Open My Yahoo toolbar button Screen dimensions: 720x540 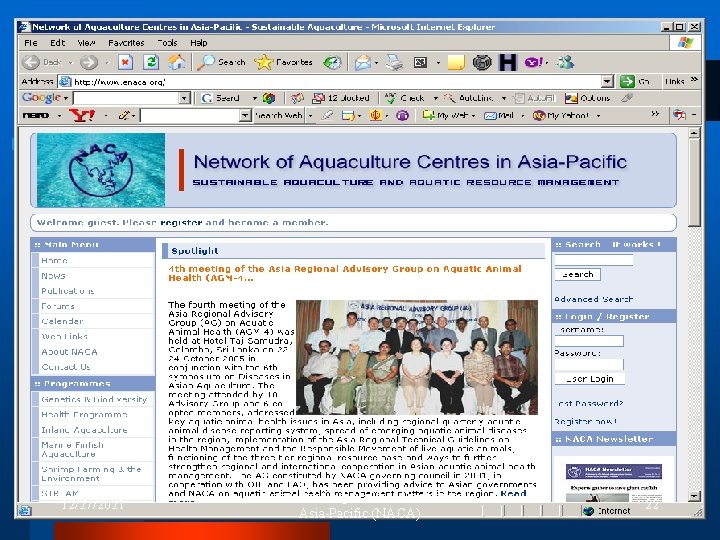point(561,115)
